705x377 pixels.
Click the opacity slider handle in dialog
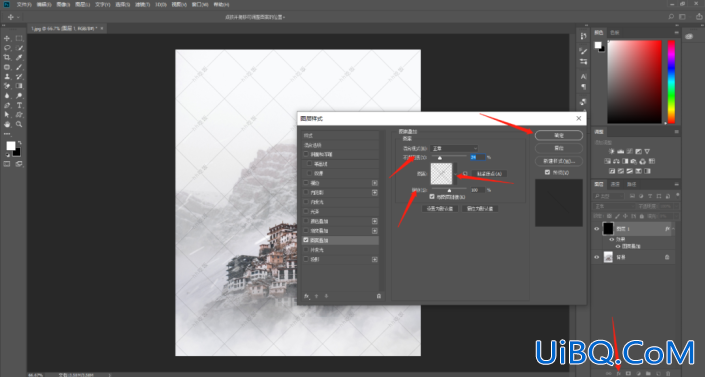tap(440, 158)
